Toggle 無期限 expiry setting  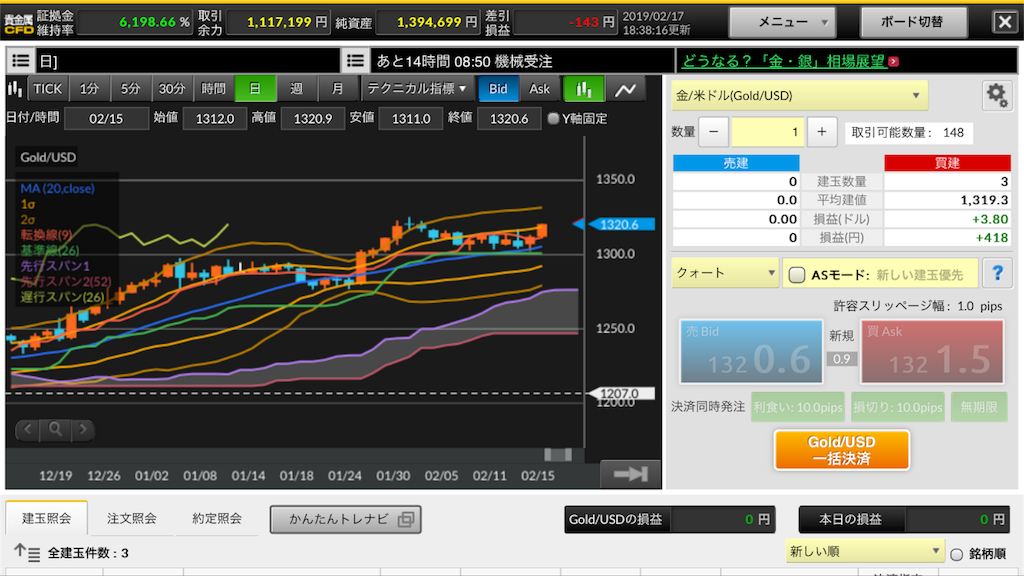[978, 407]
